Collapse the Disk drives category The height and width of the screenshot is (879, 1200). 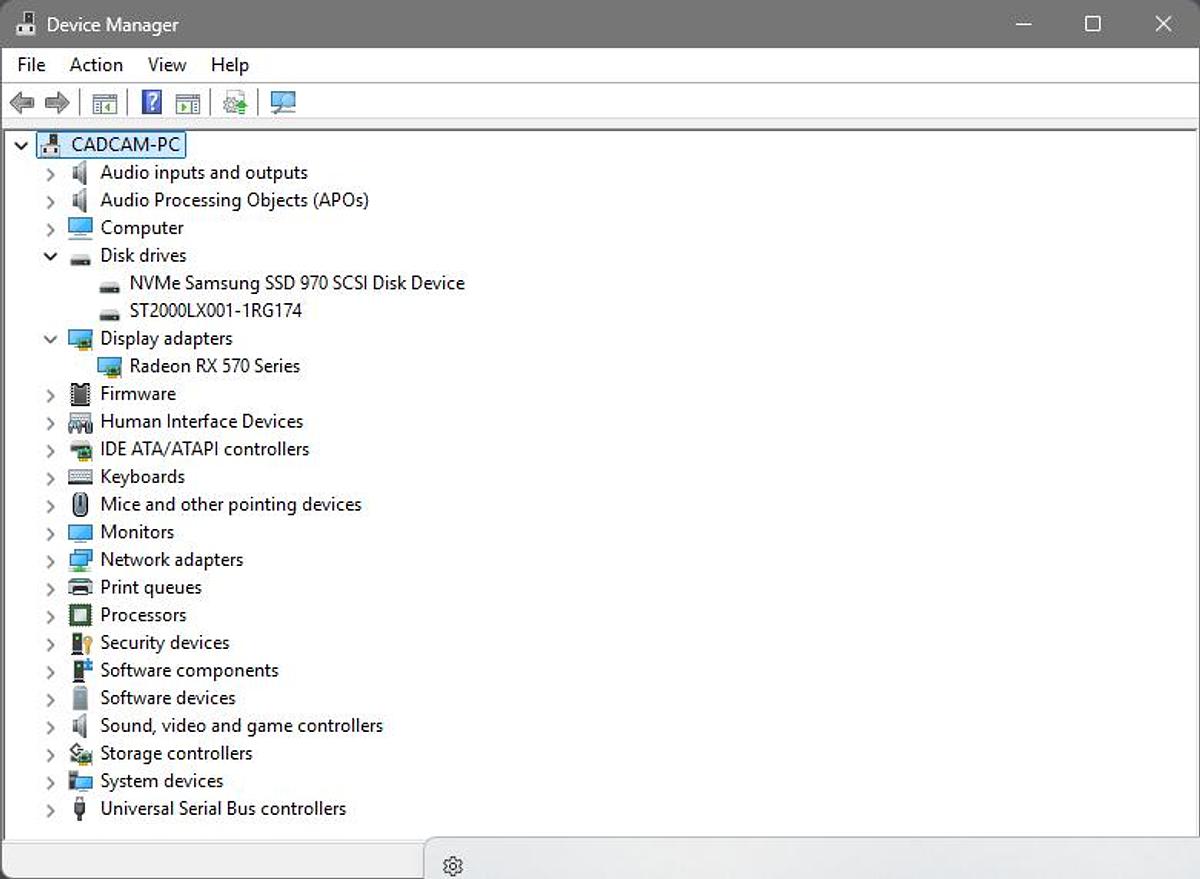[51, 256]
